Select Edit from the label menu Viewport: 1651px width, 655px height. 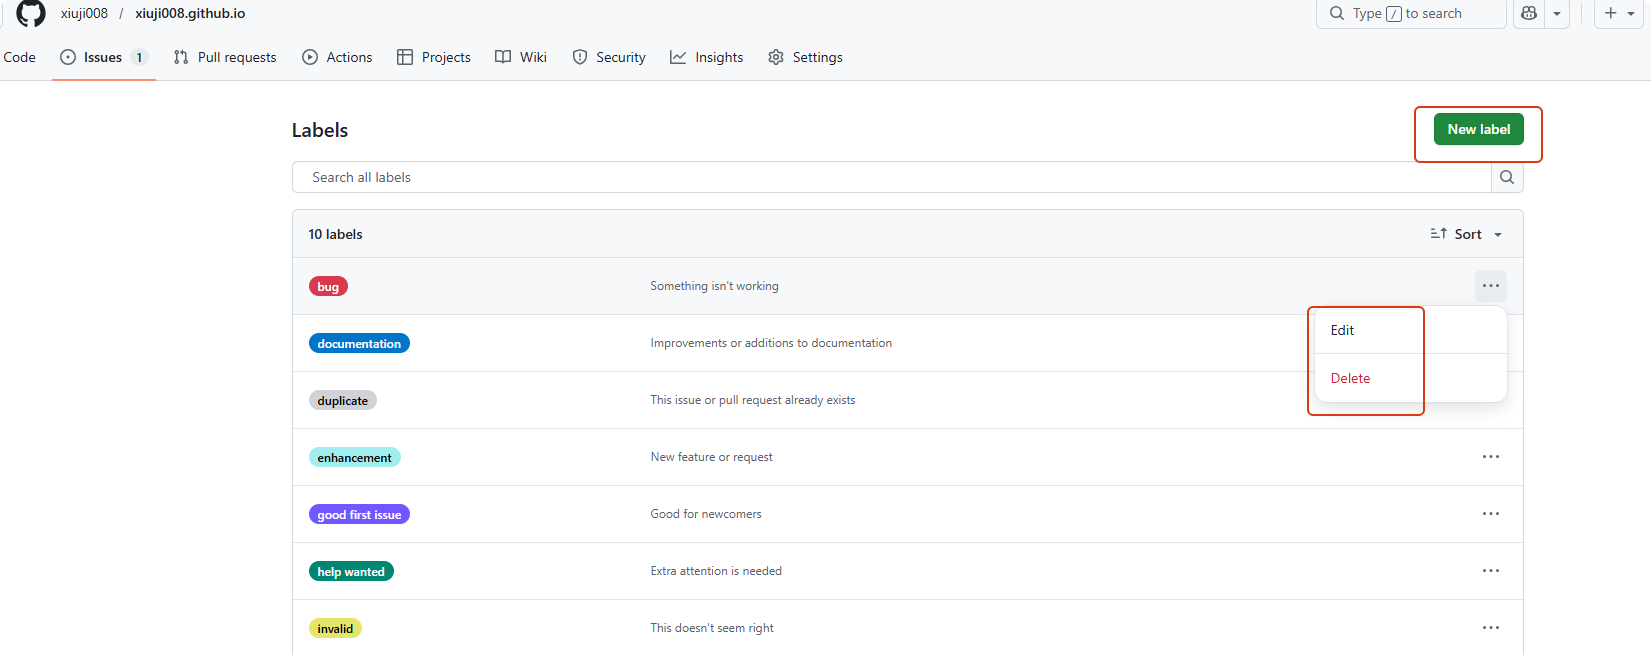[x=1342, y=330]
